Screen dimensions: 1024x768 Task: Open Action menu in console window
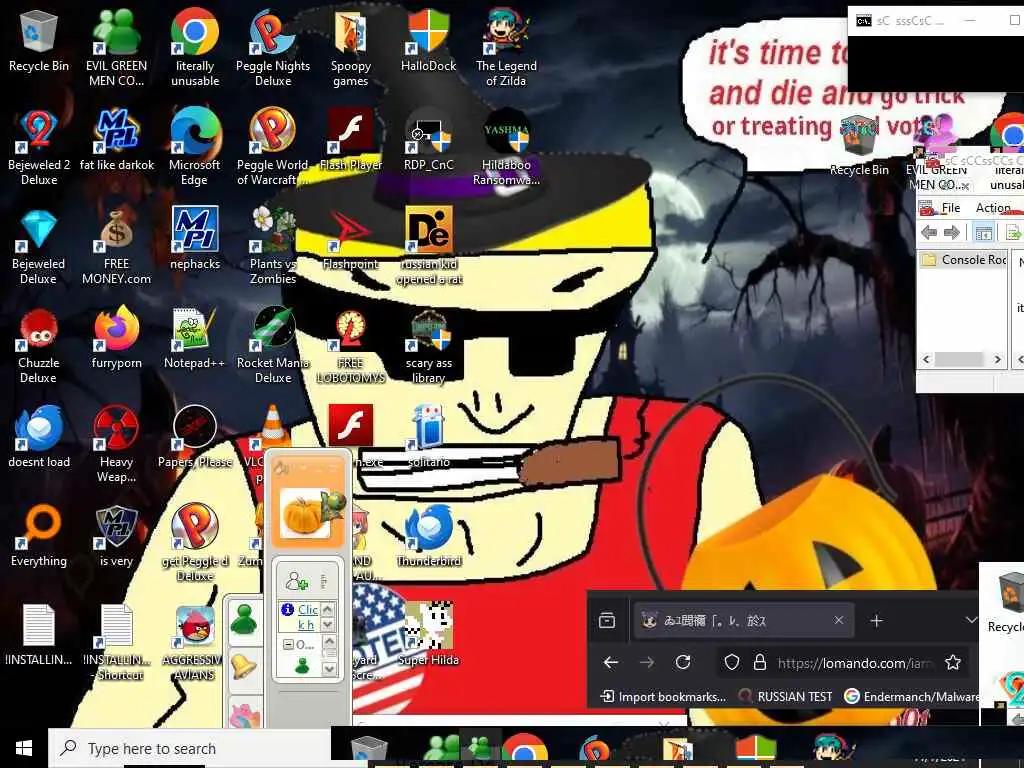(993, 208)
